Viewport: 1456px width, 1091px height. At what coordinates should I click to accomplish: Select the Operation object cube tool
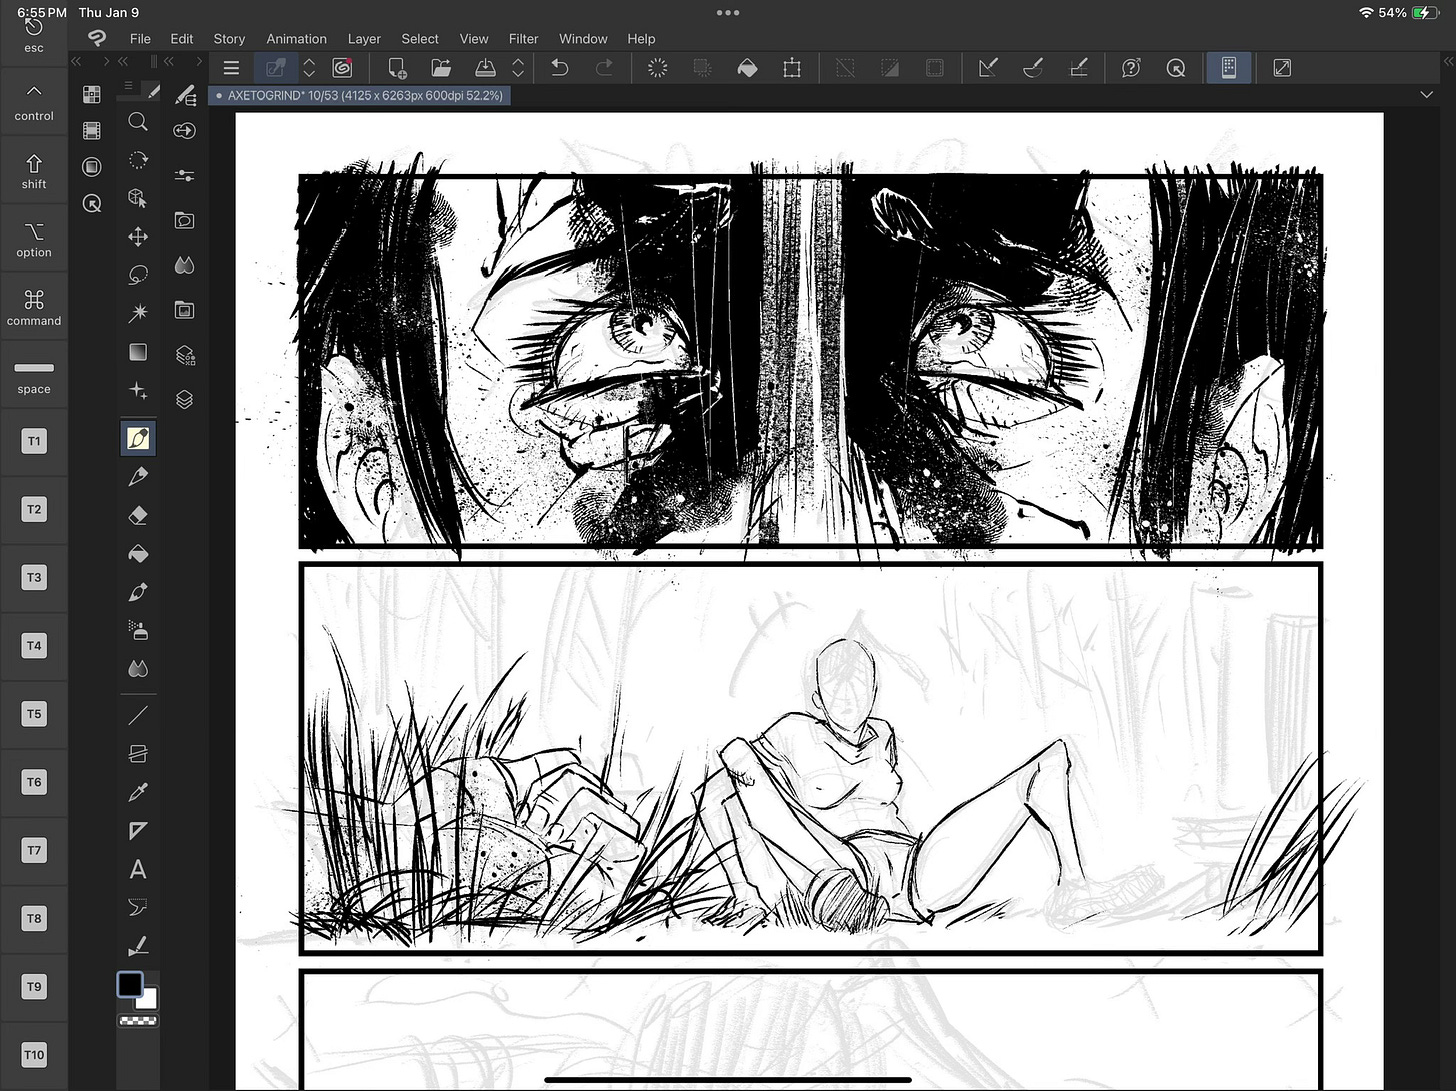(x=138, y=198)
